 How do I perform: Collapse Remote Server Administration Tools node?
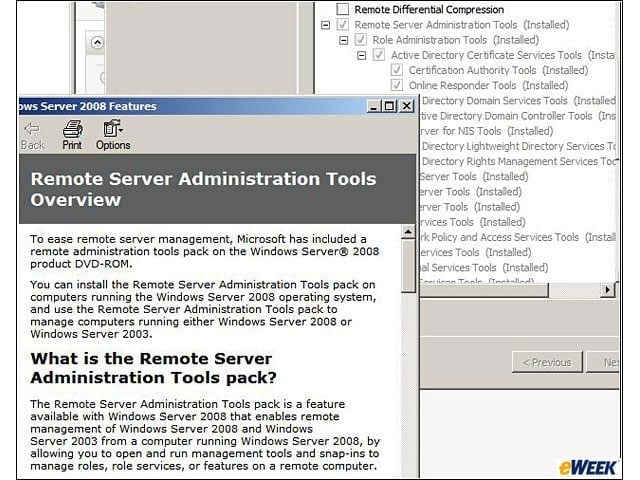click(x=325, y=25)
